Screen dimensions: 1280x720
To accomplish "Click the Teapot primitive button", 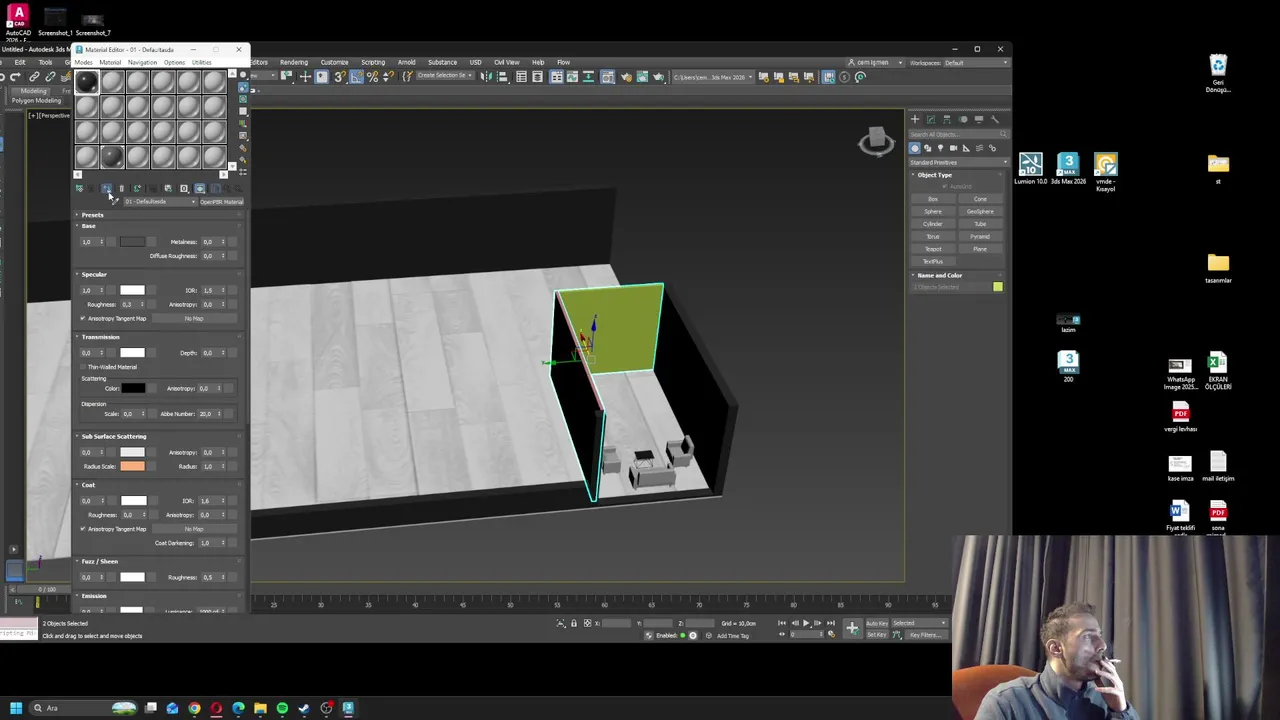I will [x=933, y=249].
